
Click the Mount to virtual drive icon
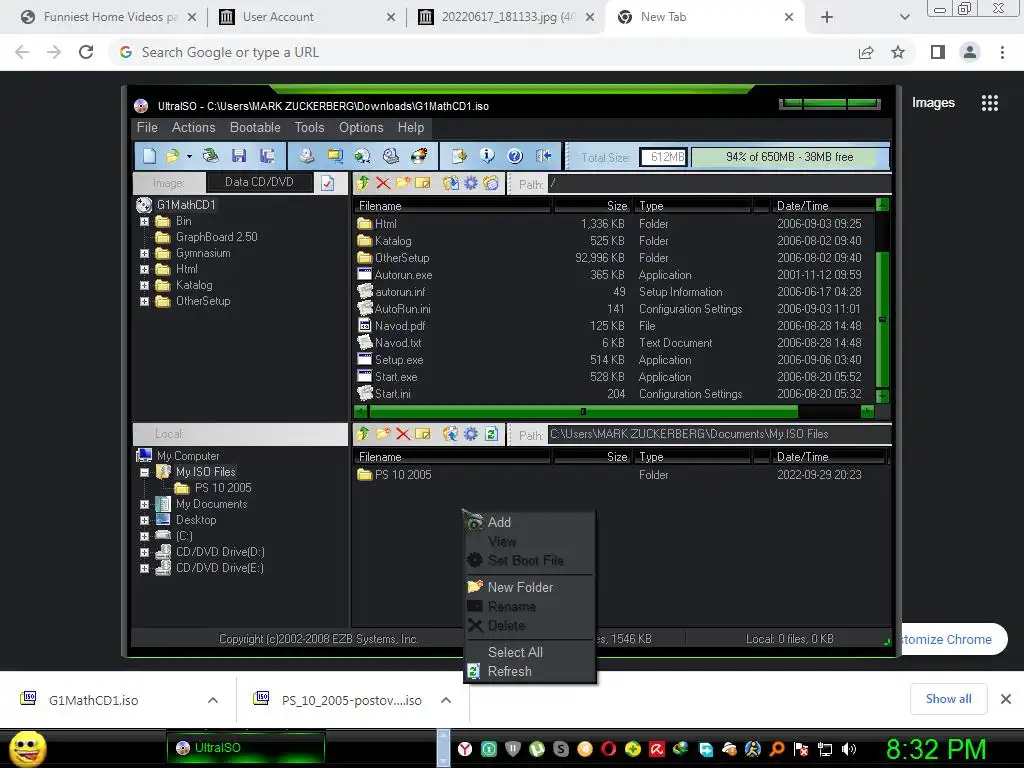(x=391, y=156)
